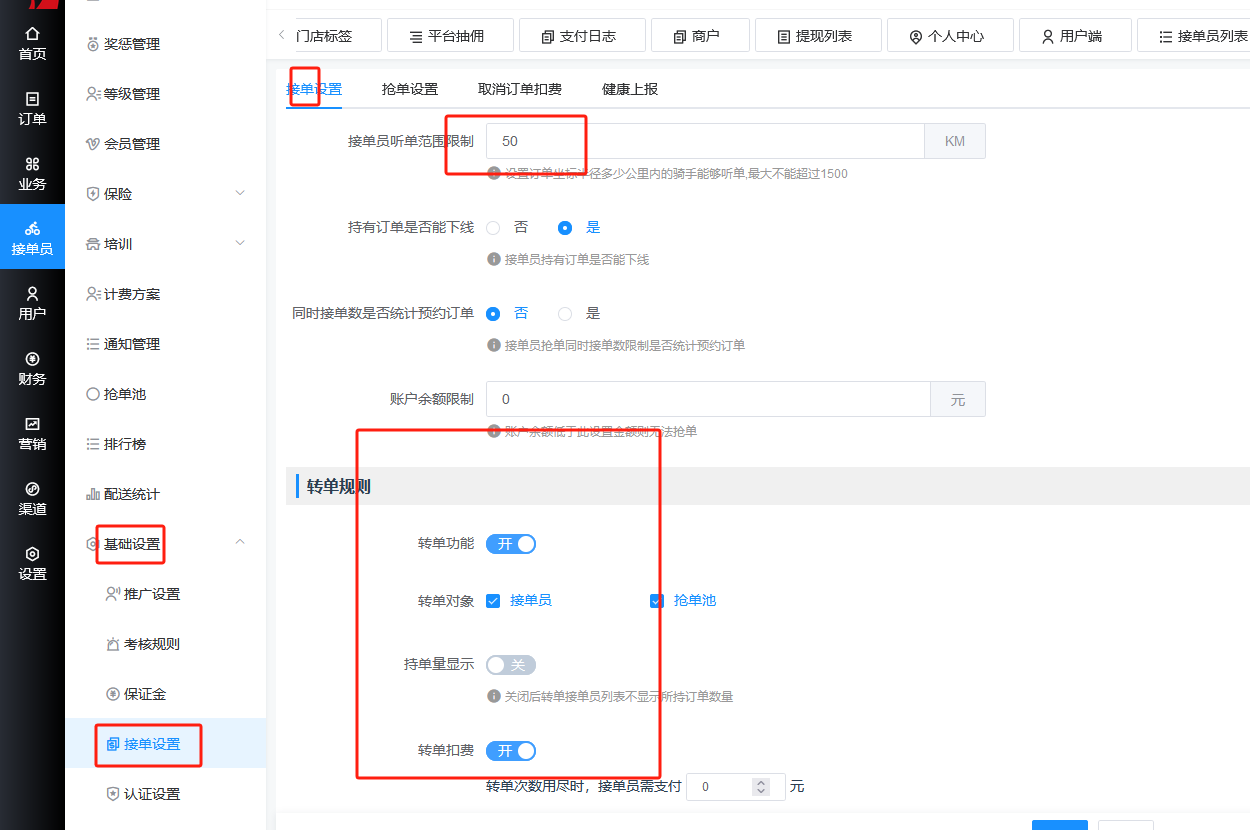Switch to the 抢单设置 tab
The width and height of the screenshot is (1250, 830).
[x=410, y=89]
